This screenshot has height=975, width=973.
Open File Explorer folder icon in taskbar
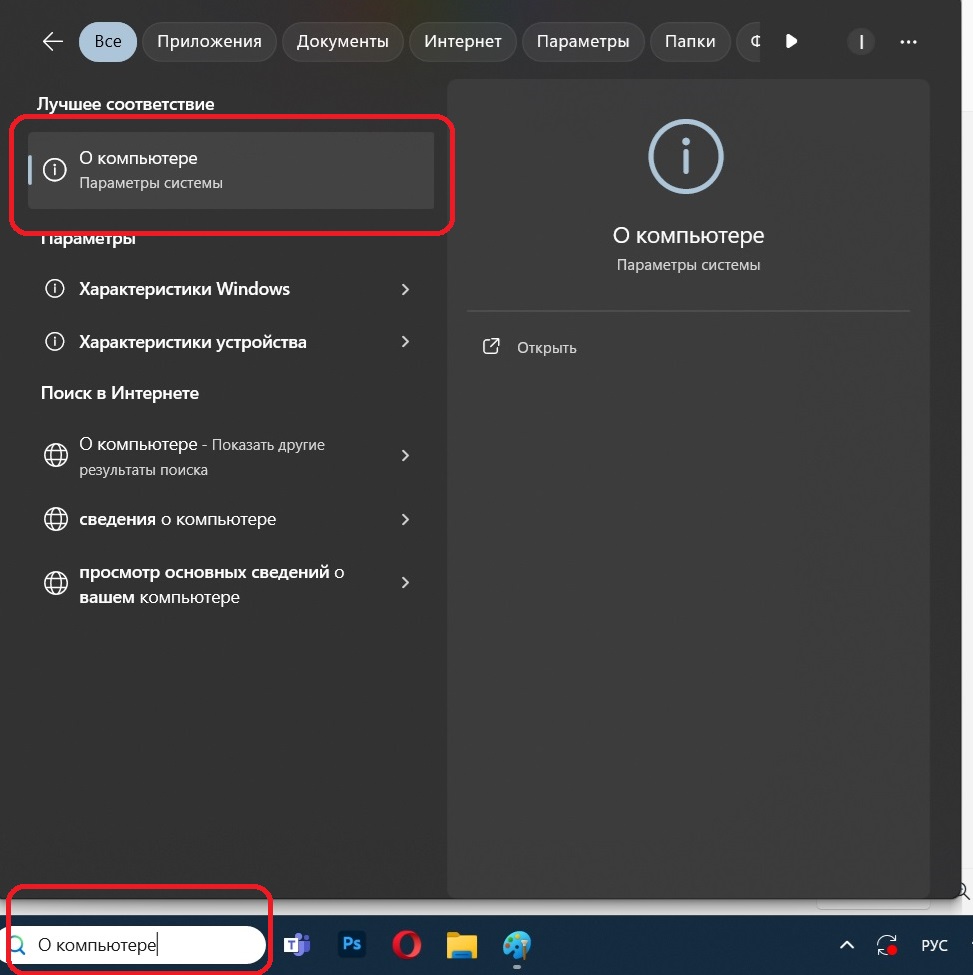[x=461, y=944]
